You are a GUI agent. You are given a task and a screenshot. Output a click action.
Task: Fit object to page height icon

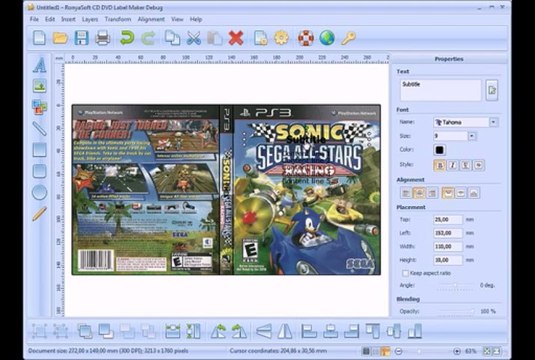[x=193, y=331]
